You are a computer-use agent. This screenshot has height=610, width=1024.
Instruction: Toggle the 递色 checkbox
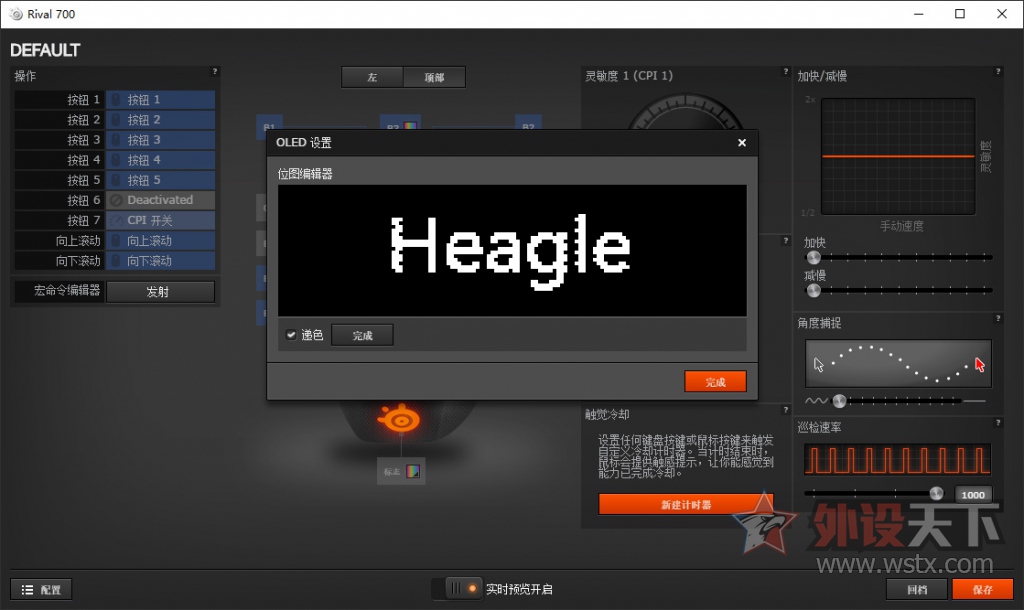tap(291, 335)
